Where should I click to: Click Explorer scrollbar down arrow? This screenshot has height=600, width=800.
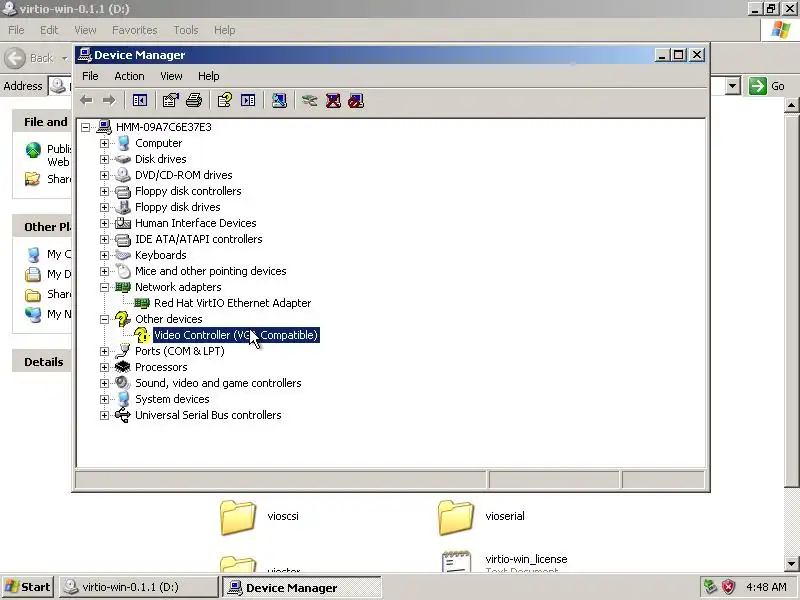point(791,564)
